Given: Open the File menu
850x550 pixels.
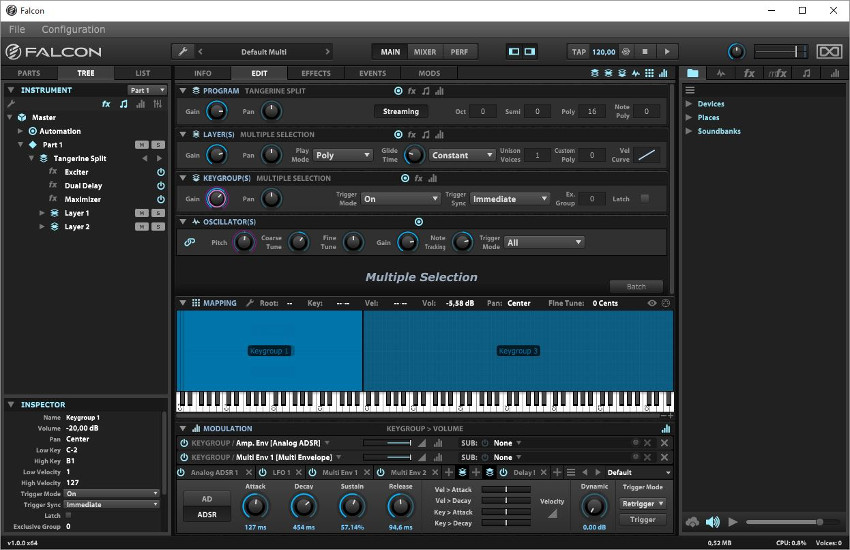Looking at the screenshot, I should 17,29.
